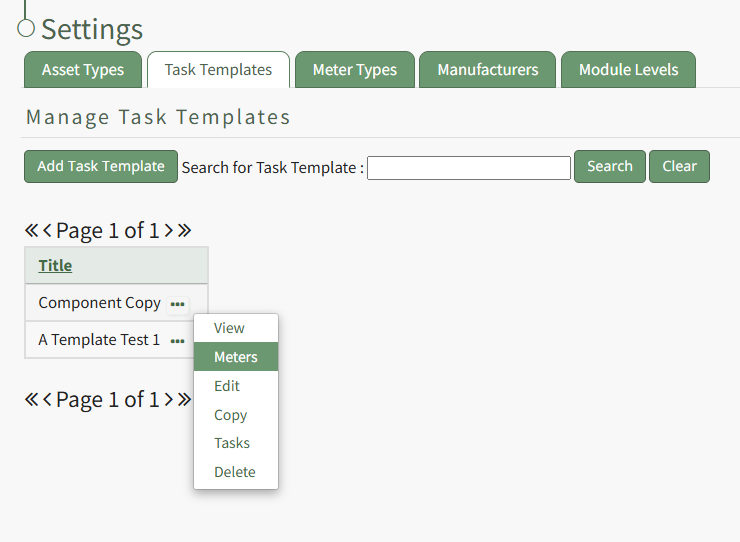Screen dimensions: 740x542
Task: Click next page arrow in top pagination
Action: pyautogui.click(x=169, y=231)
